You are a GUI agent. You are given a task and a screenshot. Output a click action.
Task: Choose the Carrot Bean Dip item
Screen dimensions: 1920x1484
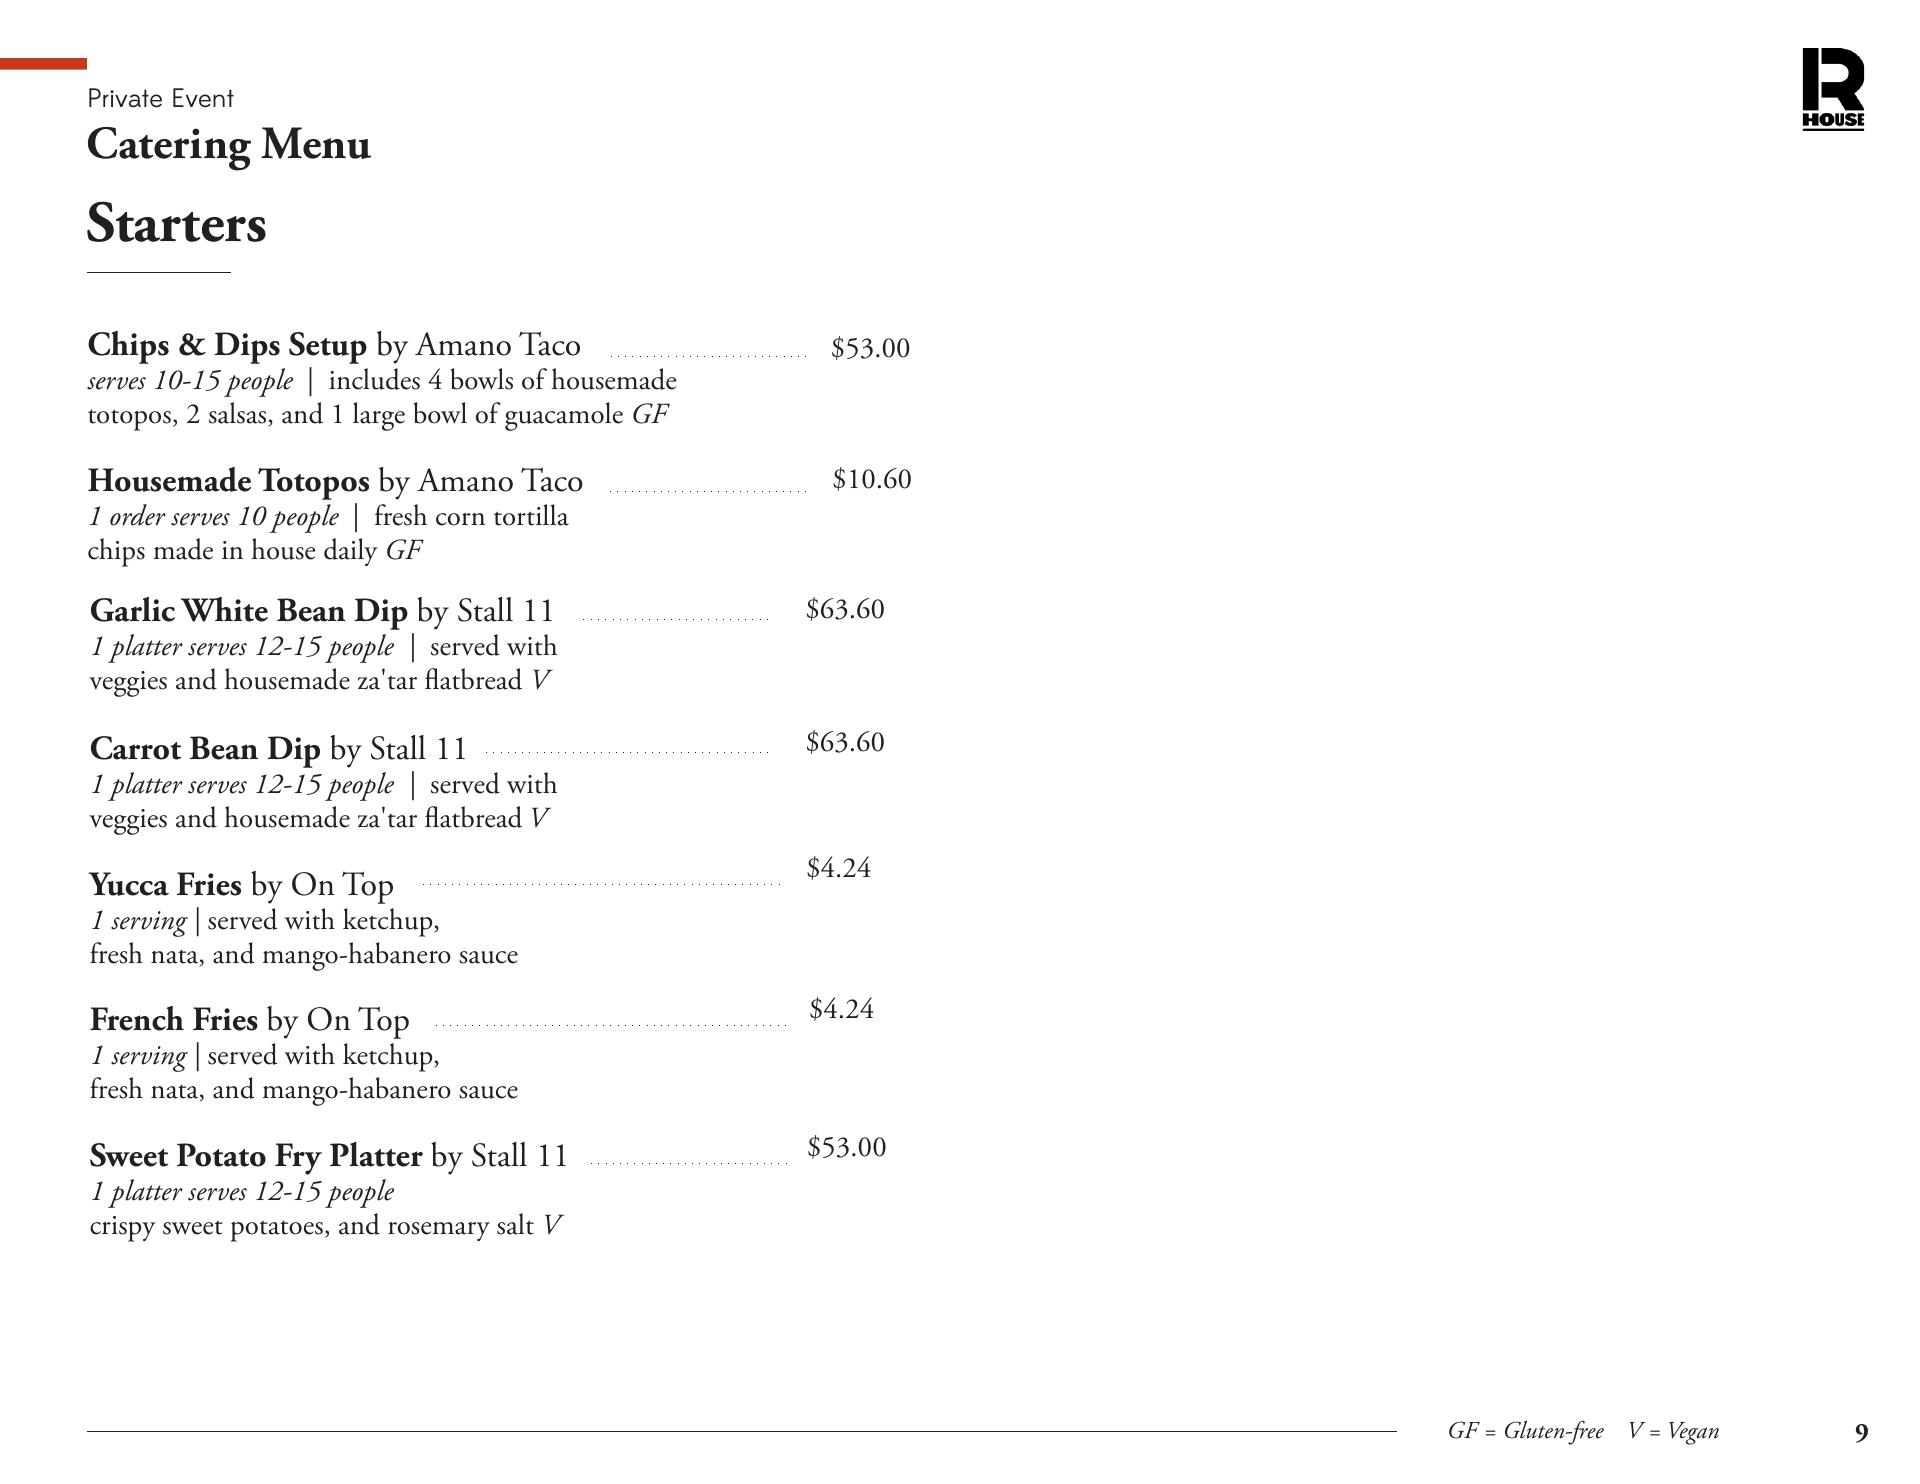pyautogui.click(x=205, y=749)
